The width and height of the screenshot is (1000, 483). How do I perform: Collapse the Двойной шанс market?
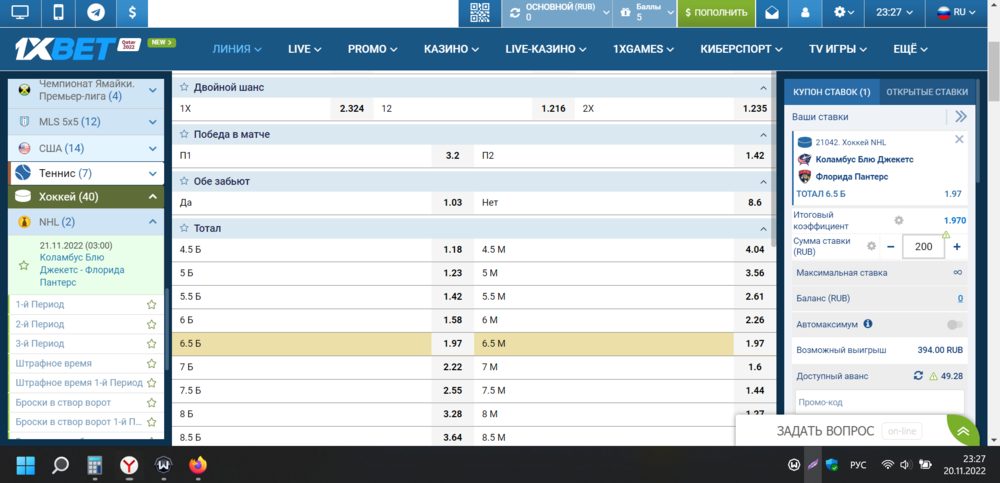(x=763, y=88)
